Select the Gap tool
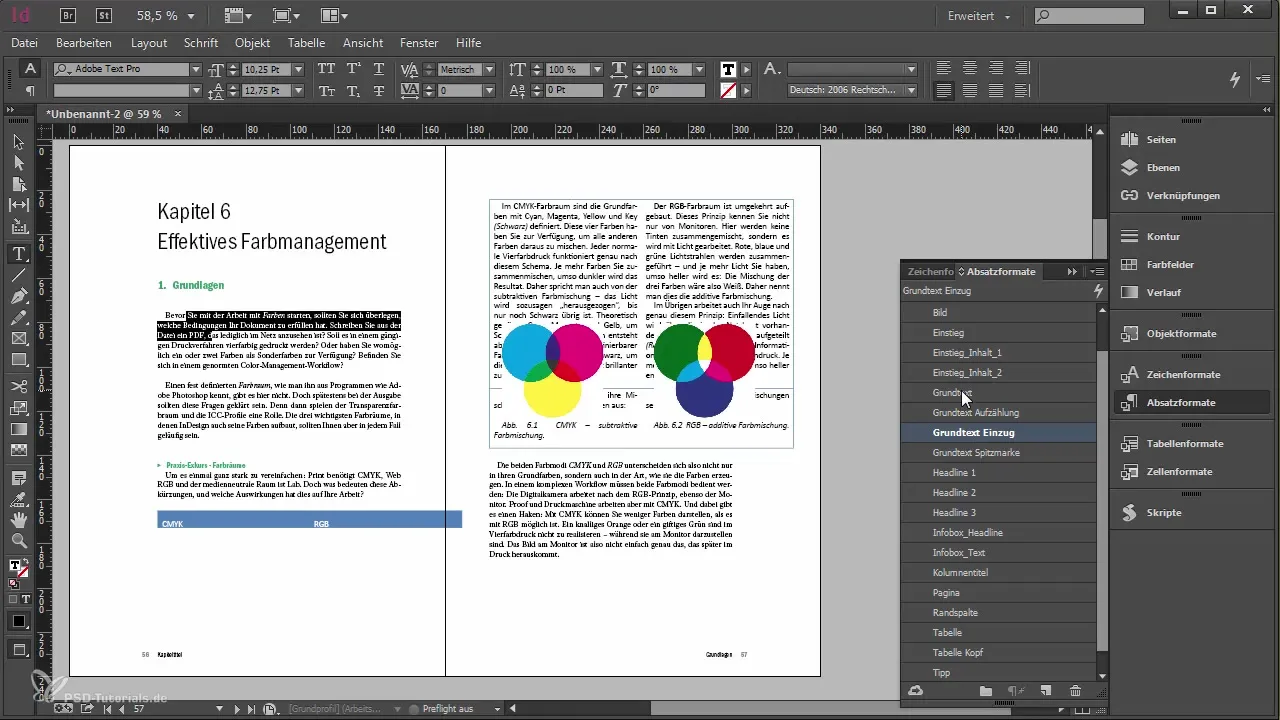This screenshot has width=1280, height=720. [18, 205]
